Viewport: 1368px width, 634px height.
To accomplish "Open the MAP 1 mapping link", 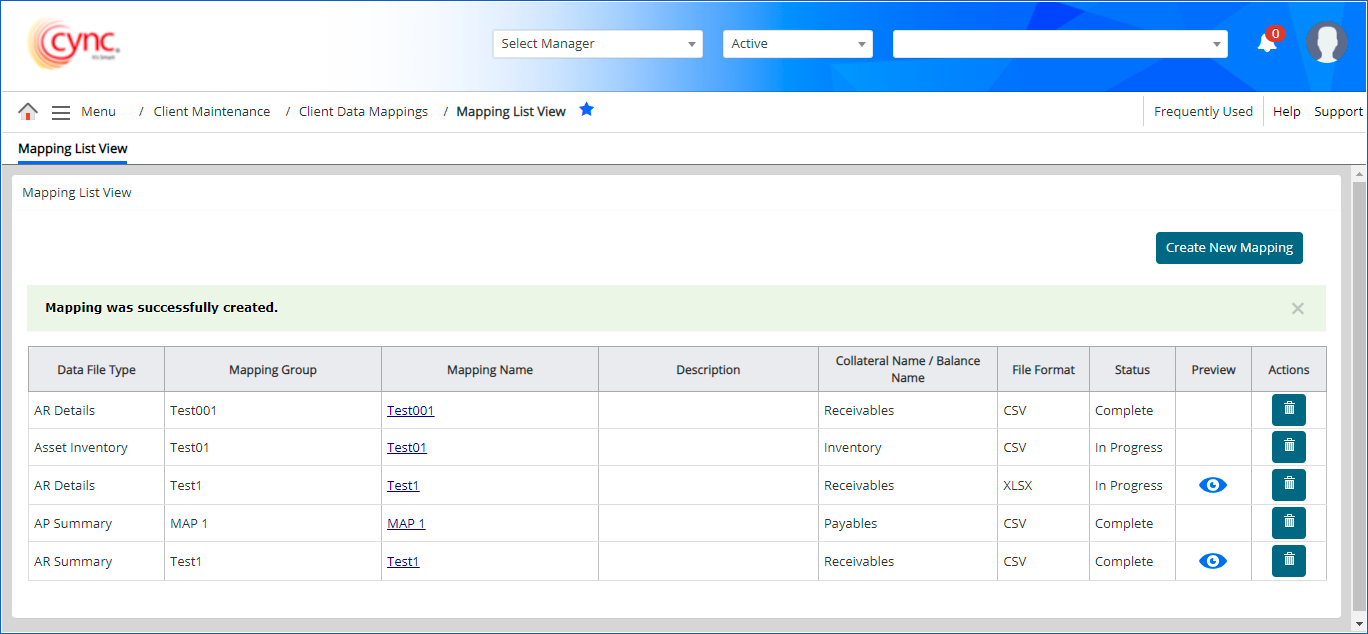I will tap(406, 523).
